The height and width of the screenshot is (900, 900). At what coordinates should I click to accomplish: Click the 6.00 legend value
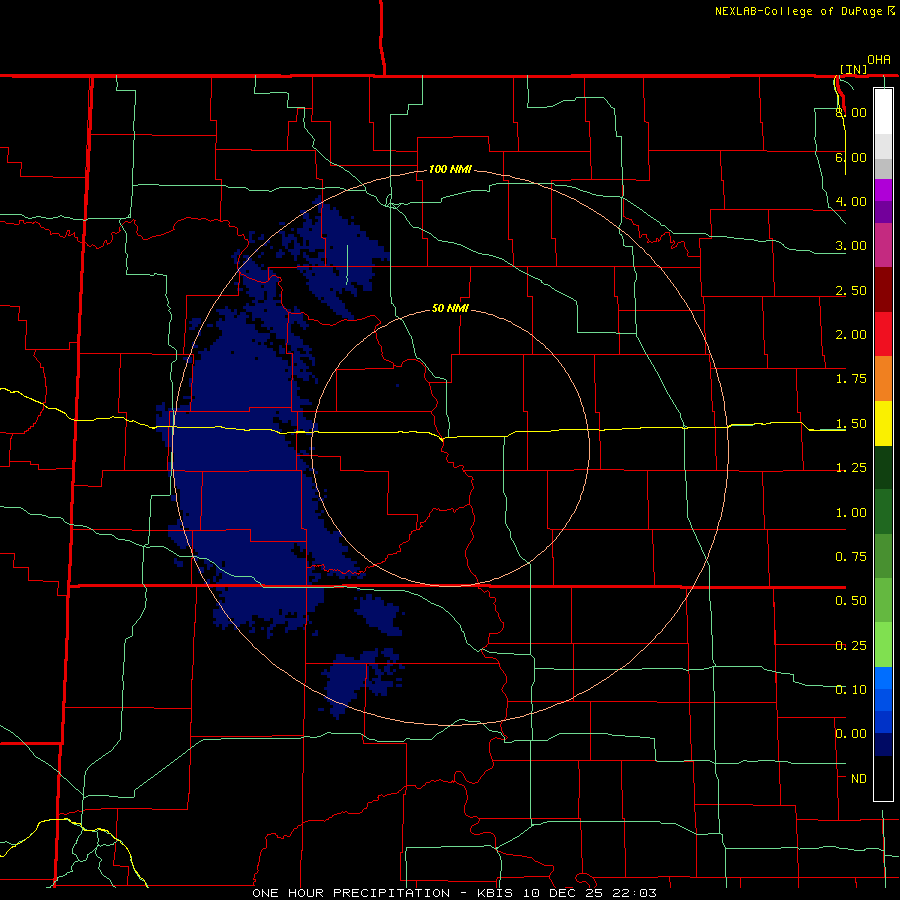point(851,157)
